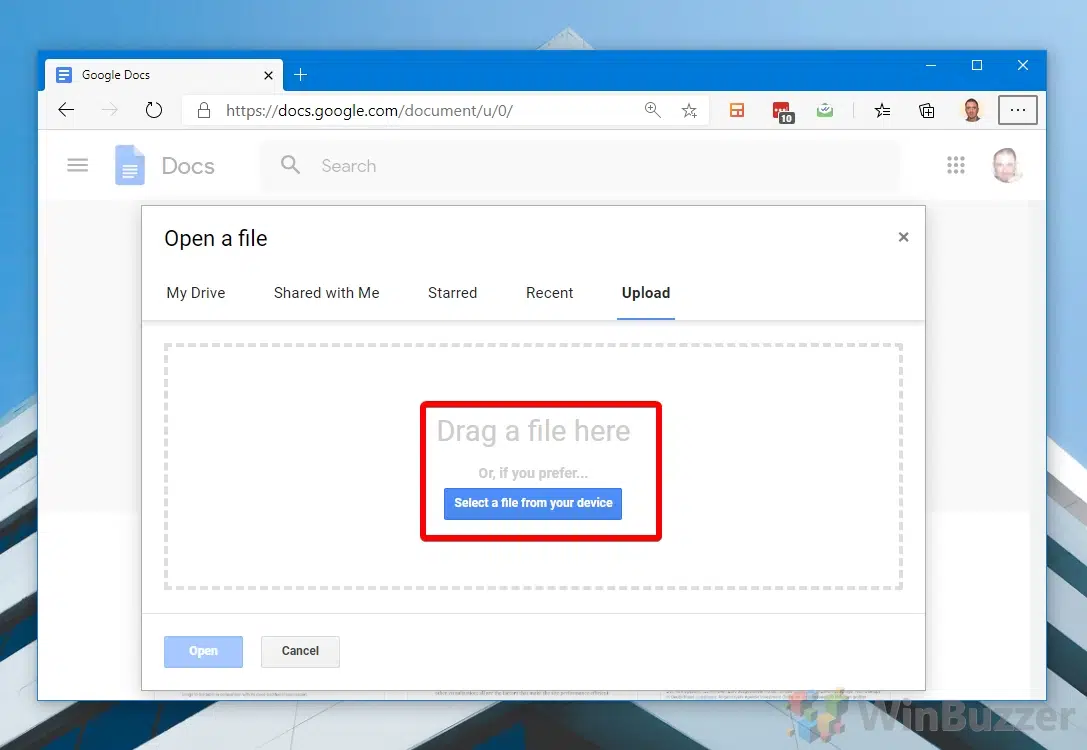Switch to the My Drive tab

pos(195,293)
